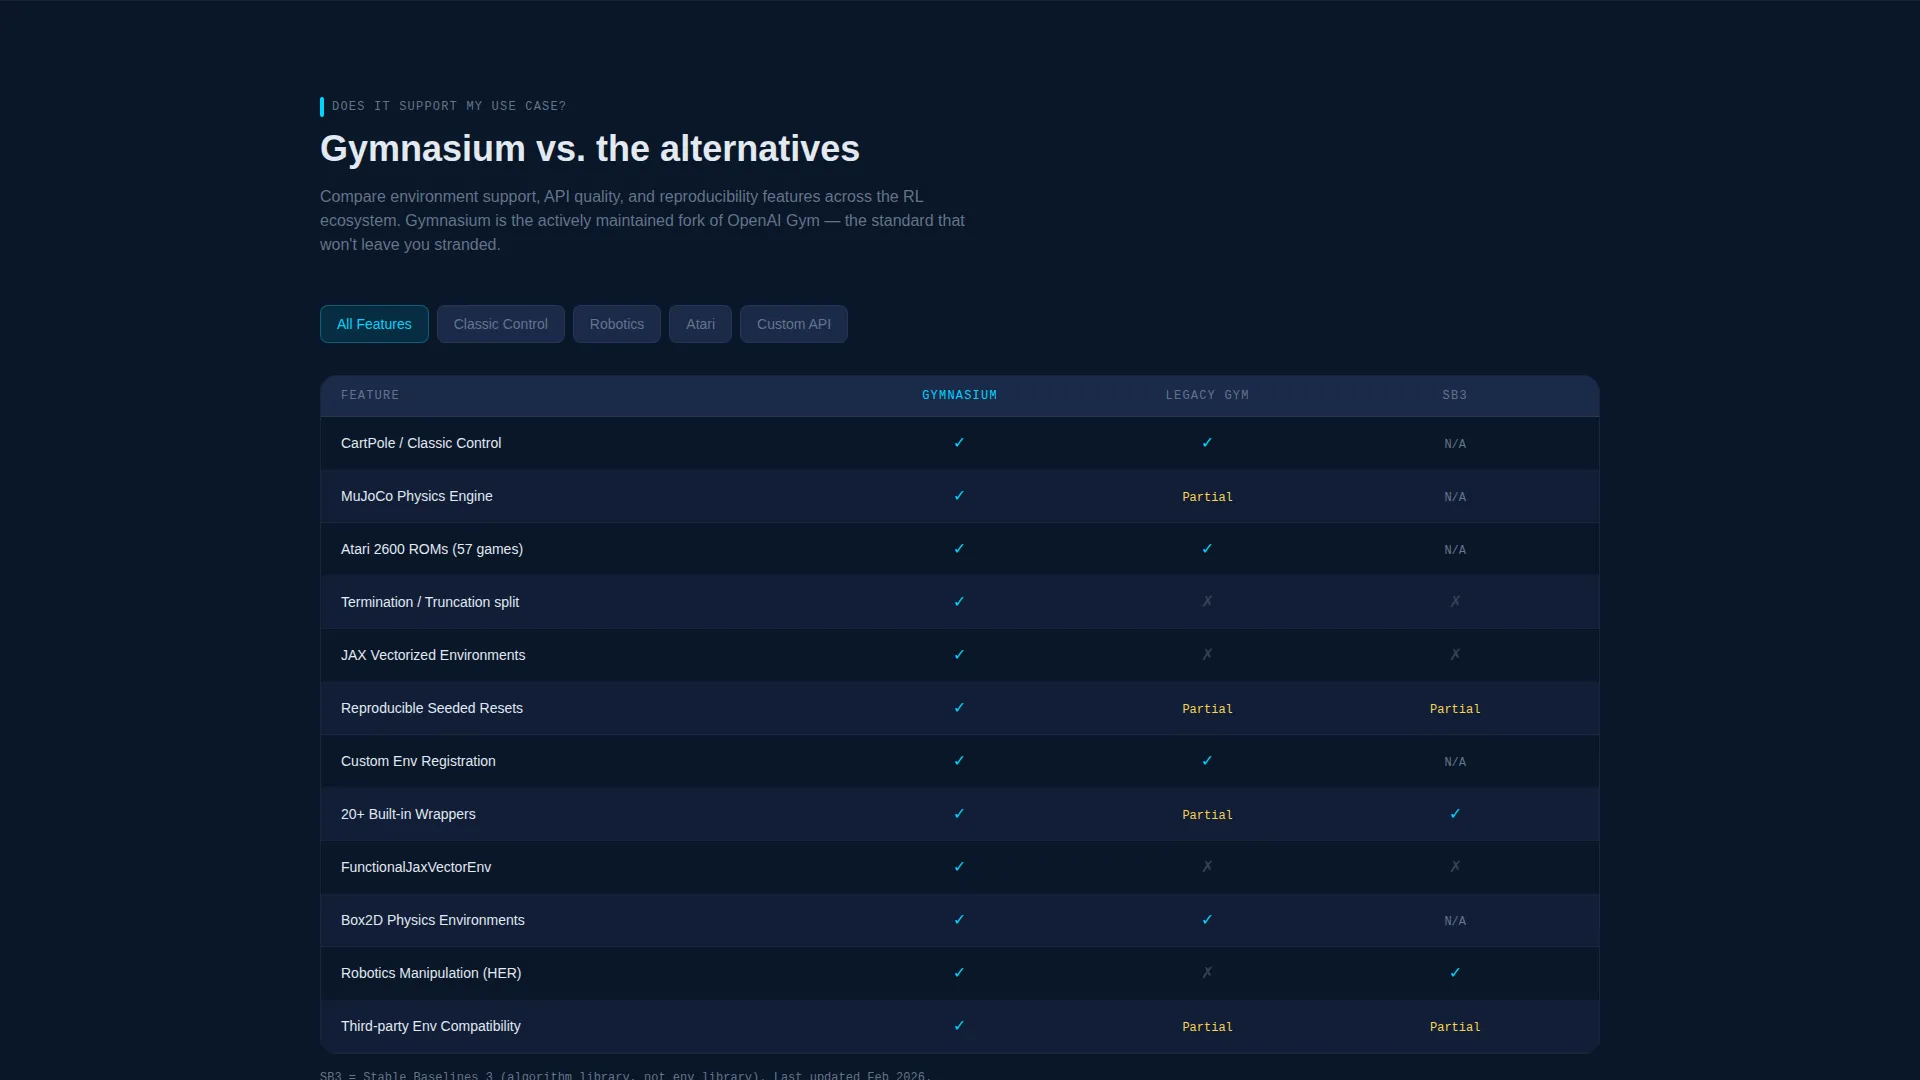Click the Atari 2600 ROMs (57 games) feature name
Screen dimensions: 1920x1080
[x=432, y=549]
